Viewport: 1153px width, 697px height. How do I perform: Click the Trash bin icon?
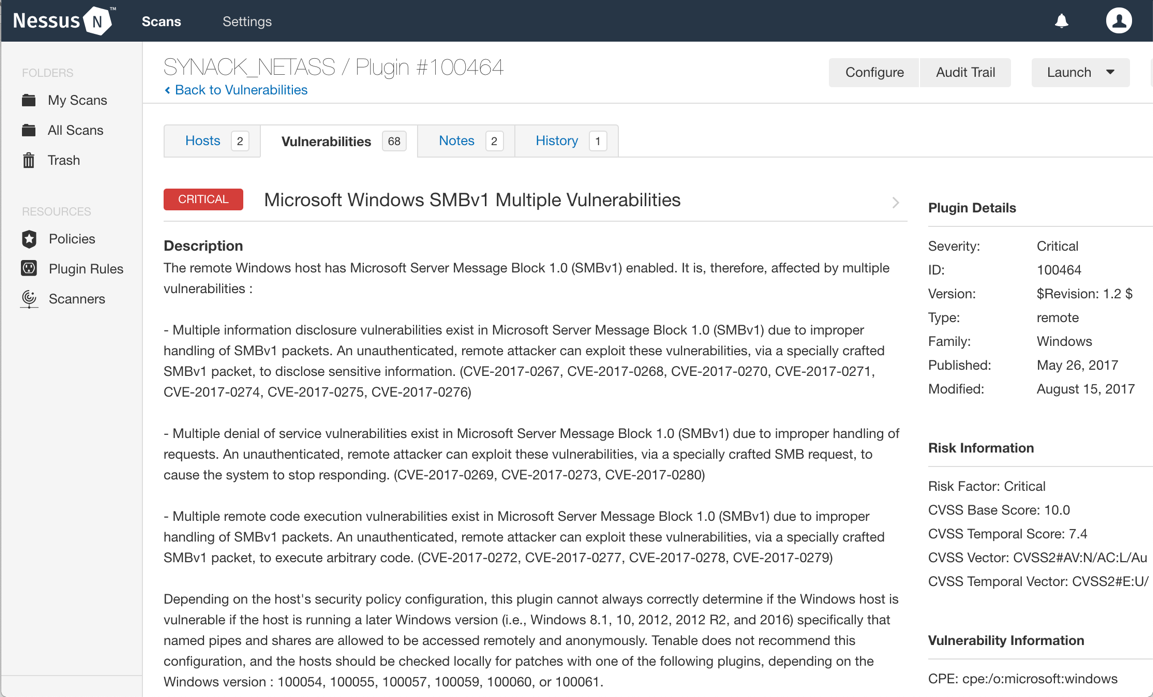(x=29, y=160)
